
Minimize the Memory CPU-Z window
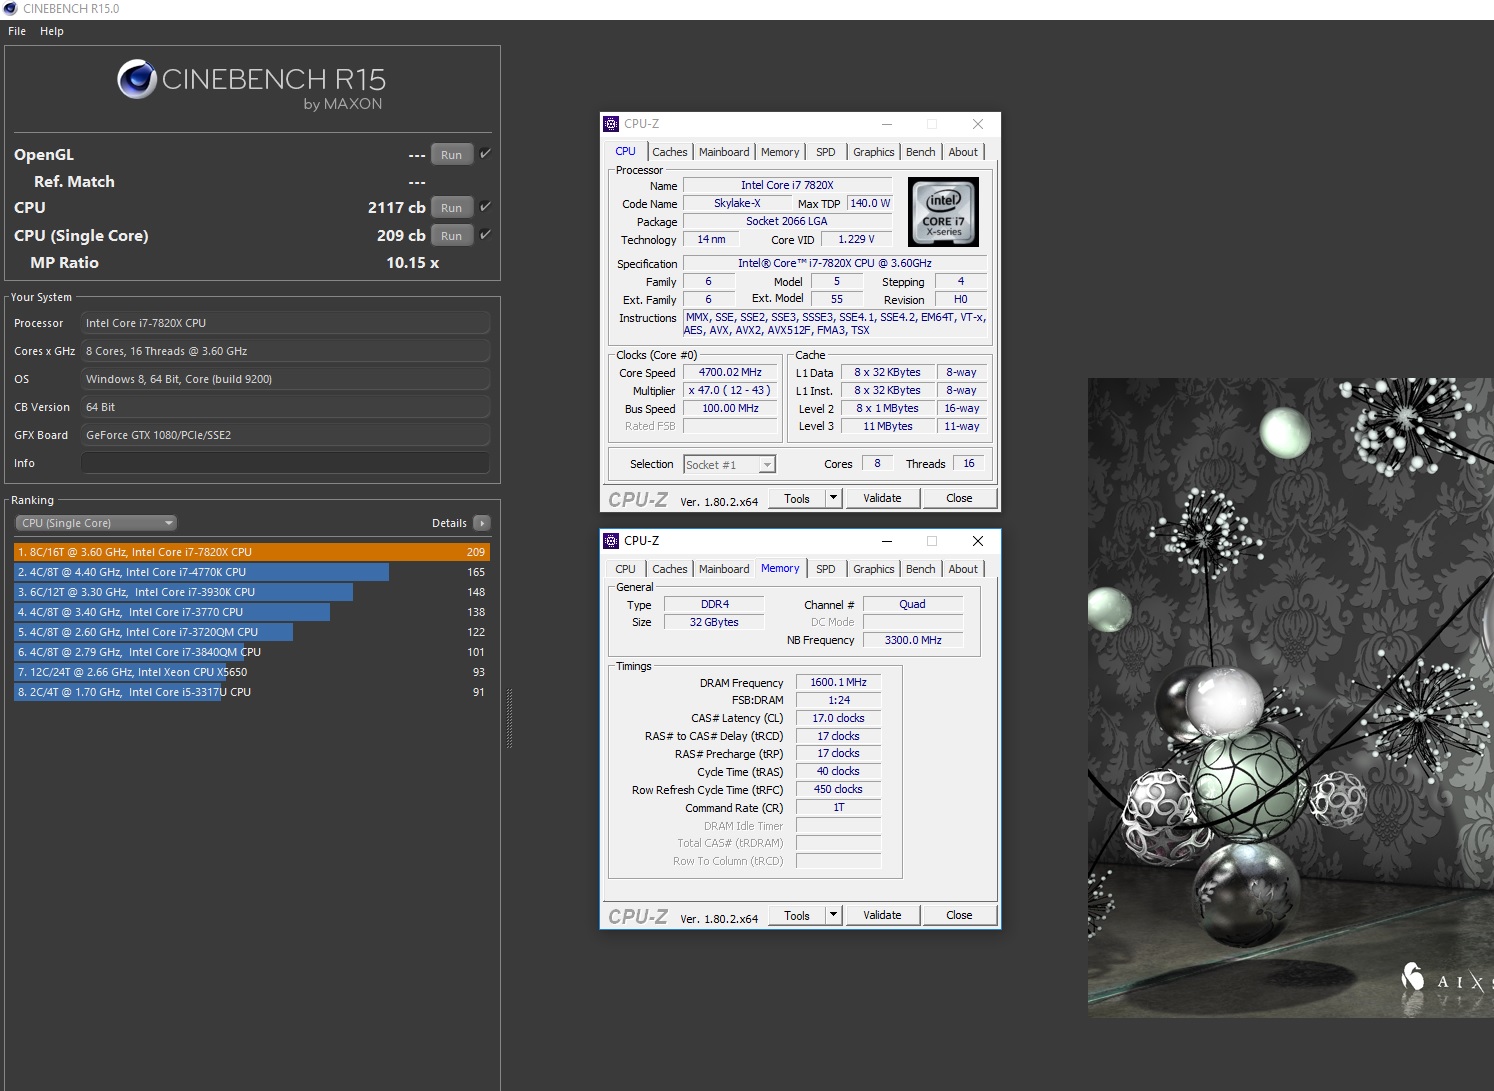pyautogui.click(x=886, y=541)
